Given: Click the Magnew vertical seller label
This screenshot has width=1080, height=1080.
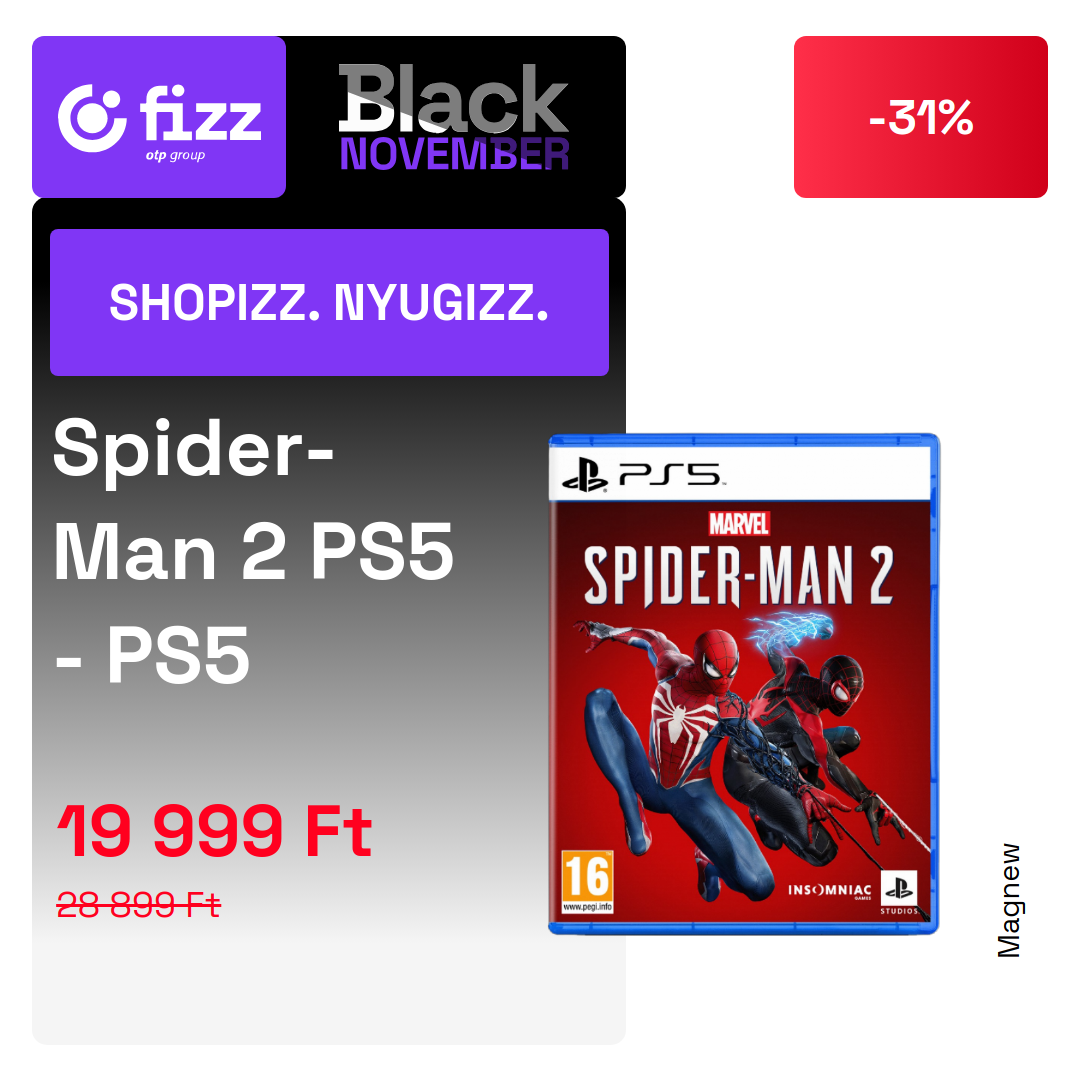Looking at the screenshot, I should 1009,900.
